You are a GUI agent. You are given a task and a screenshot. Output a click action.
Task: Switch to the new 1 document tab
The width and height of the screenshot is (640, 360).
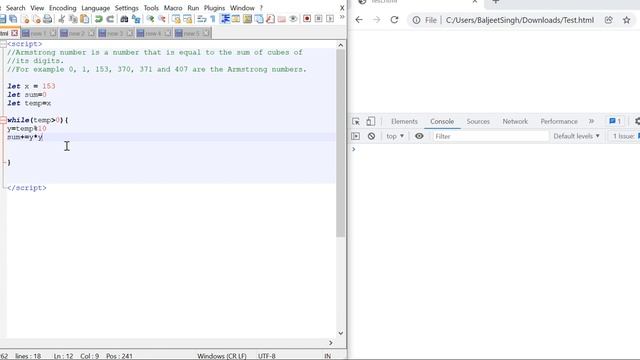click(39, 33)
